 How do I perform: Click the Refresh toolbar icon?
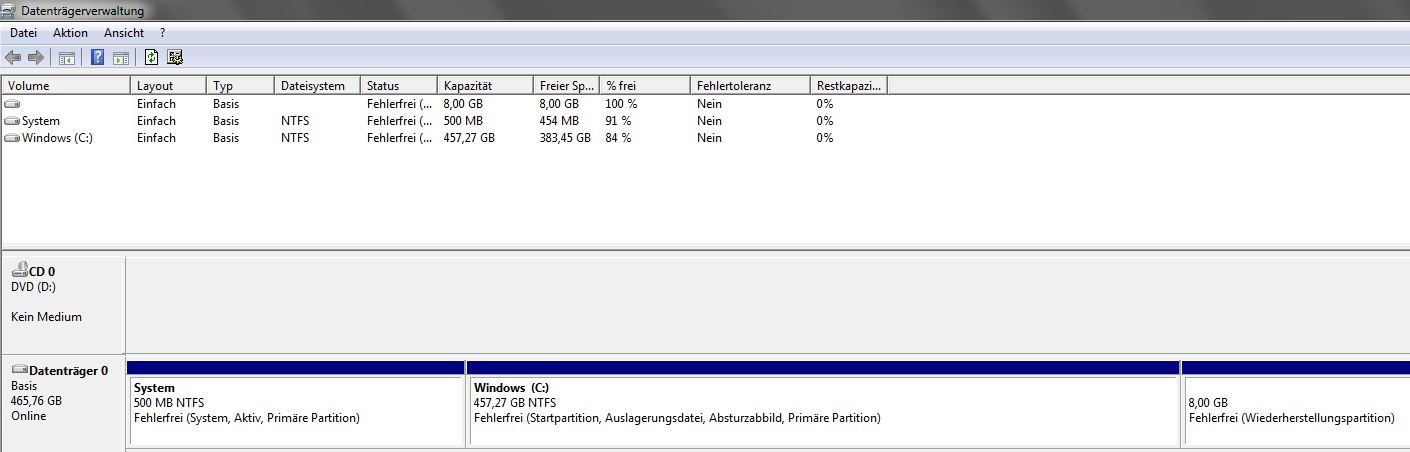point(152,58)
